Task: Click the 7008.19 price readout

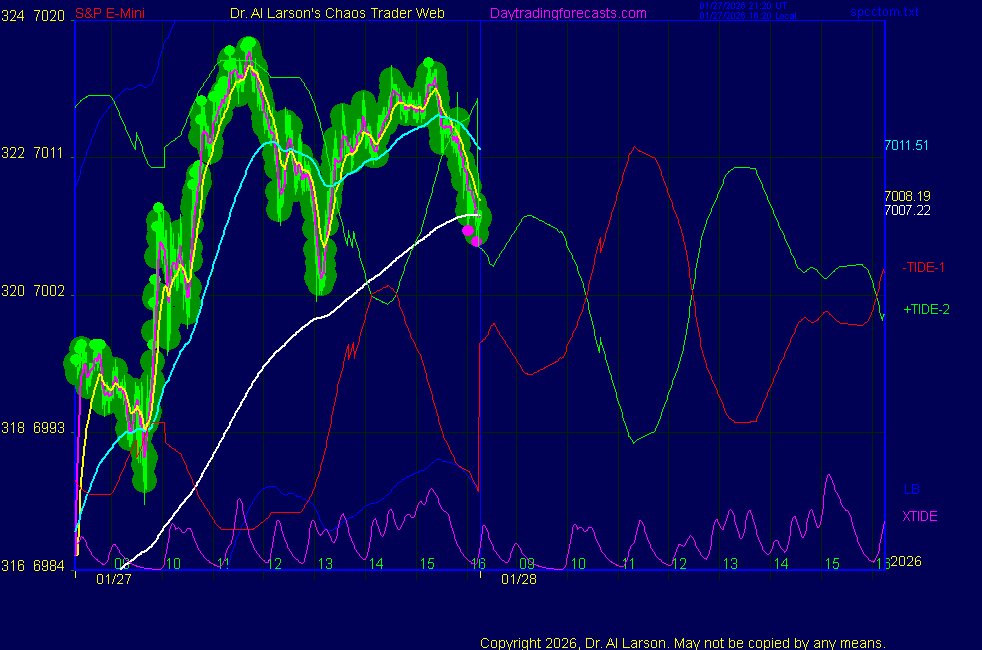Action: [907, 196]
